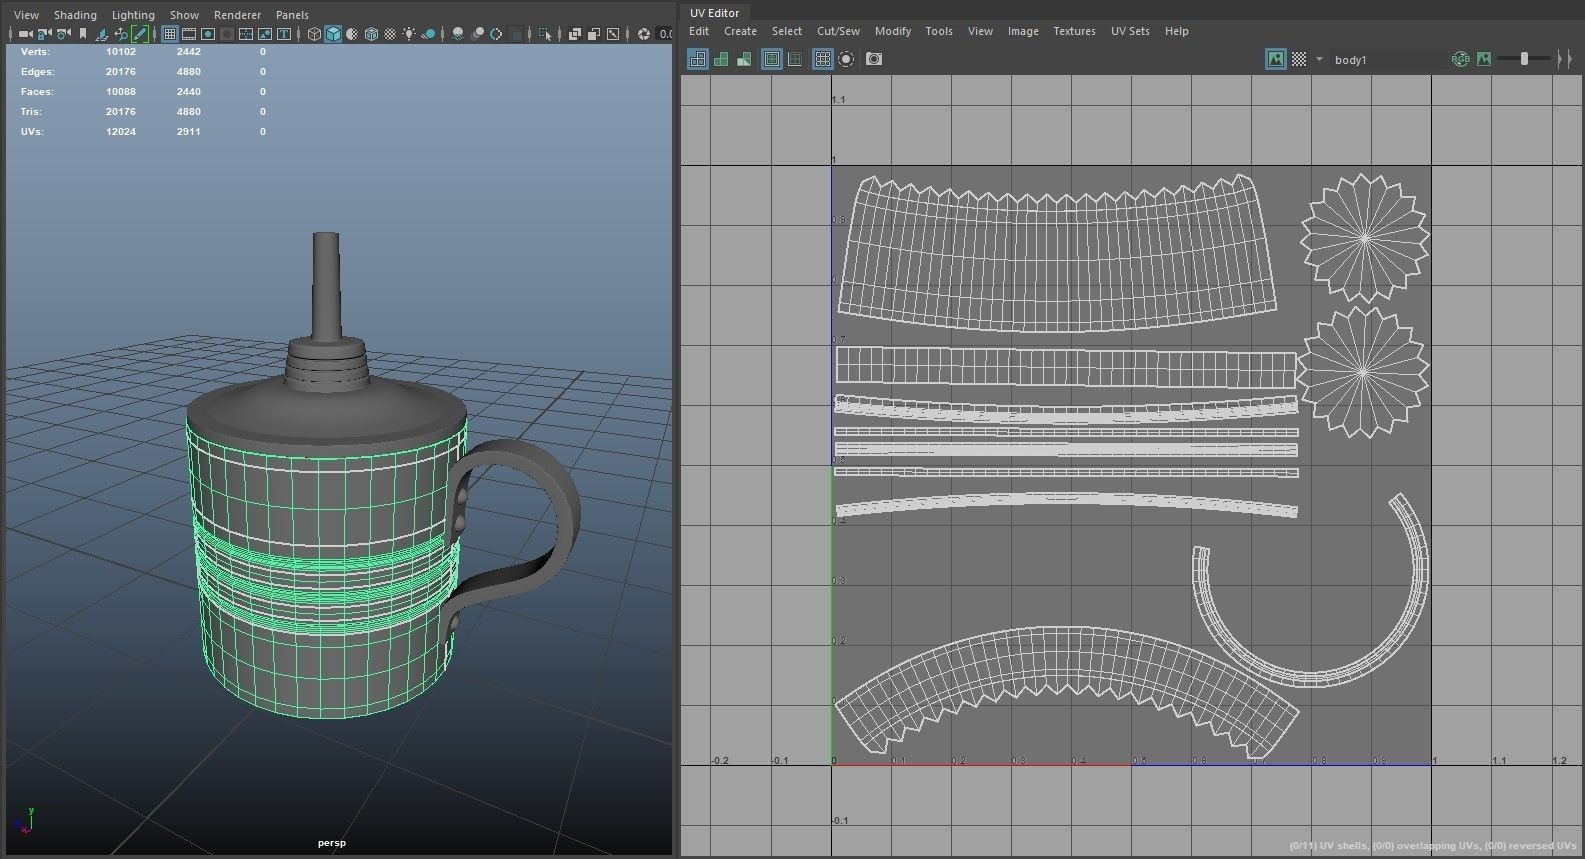Image resolution: width=1585 pixels, height=859 pixels.
Task: Toggle X-Ray Active Components icon
Action: [594, 34]
